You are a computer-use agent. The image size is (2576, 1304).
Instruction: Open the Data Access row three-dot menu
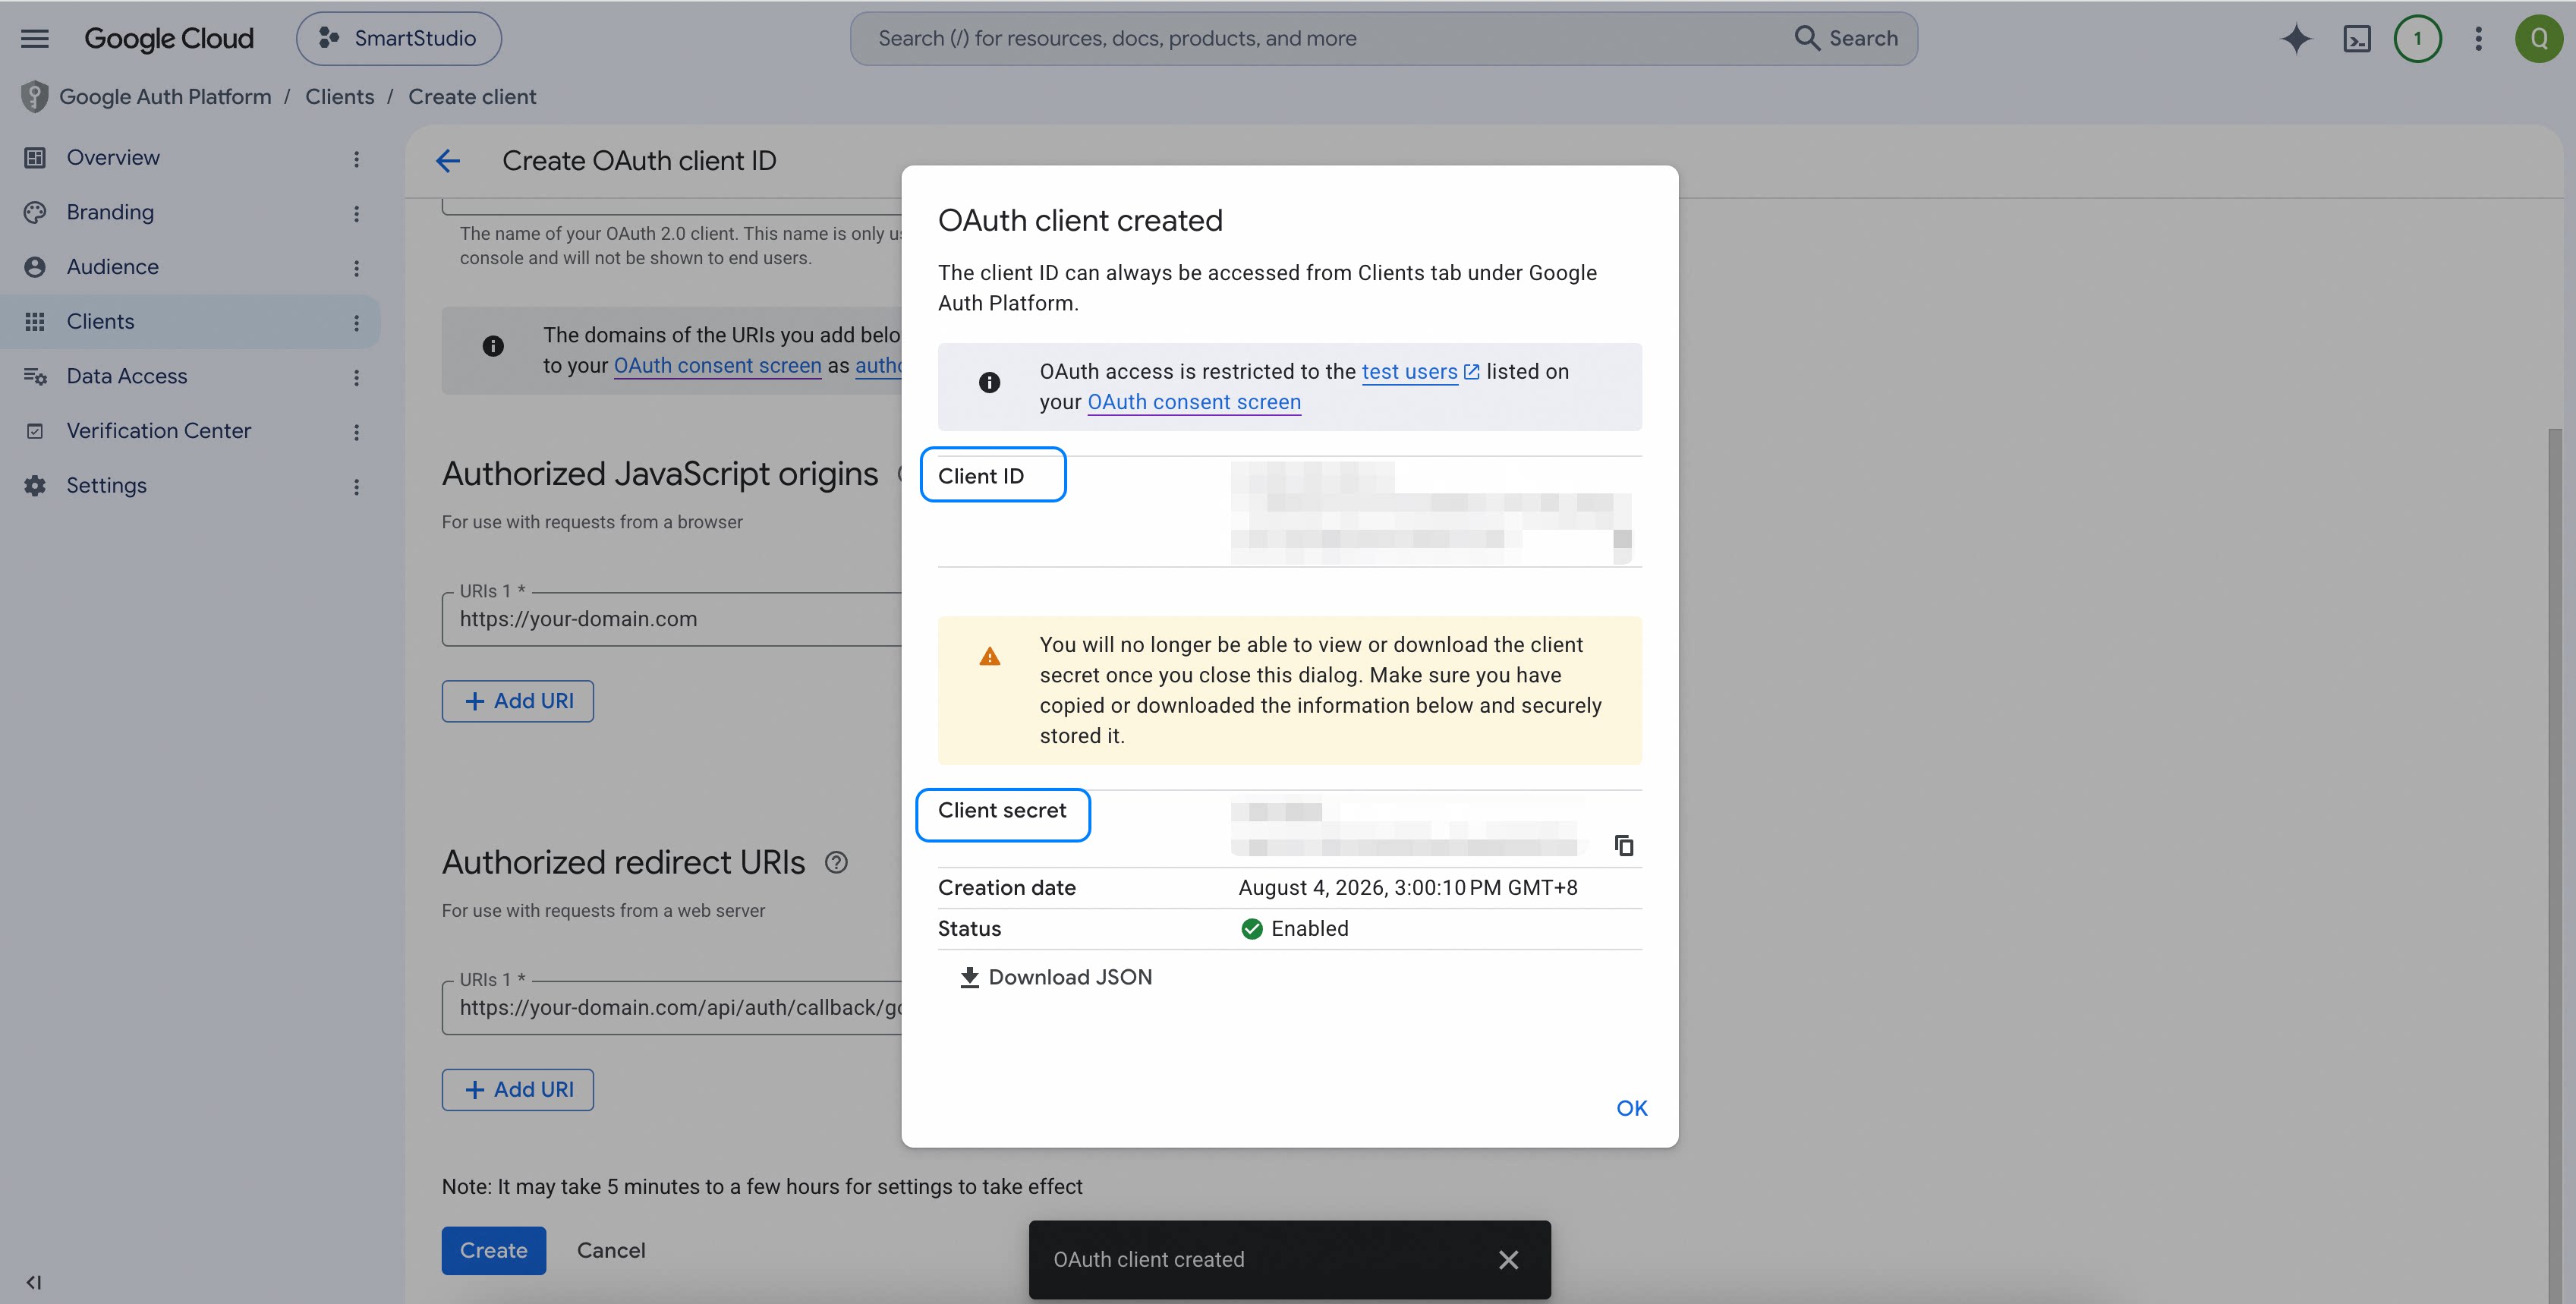[356, 377]
